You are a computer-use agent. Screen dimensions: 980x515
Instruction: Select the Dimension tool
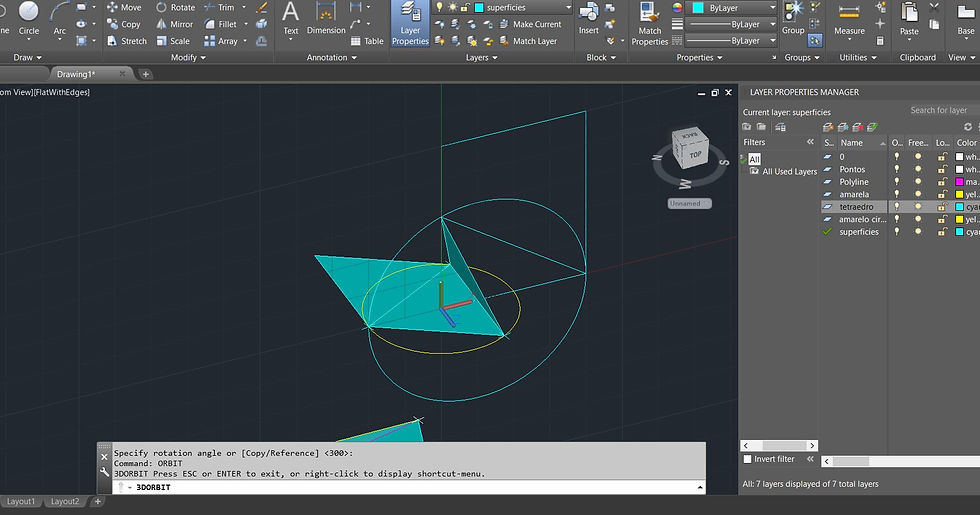326,18
